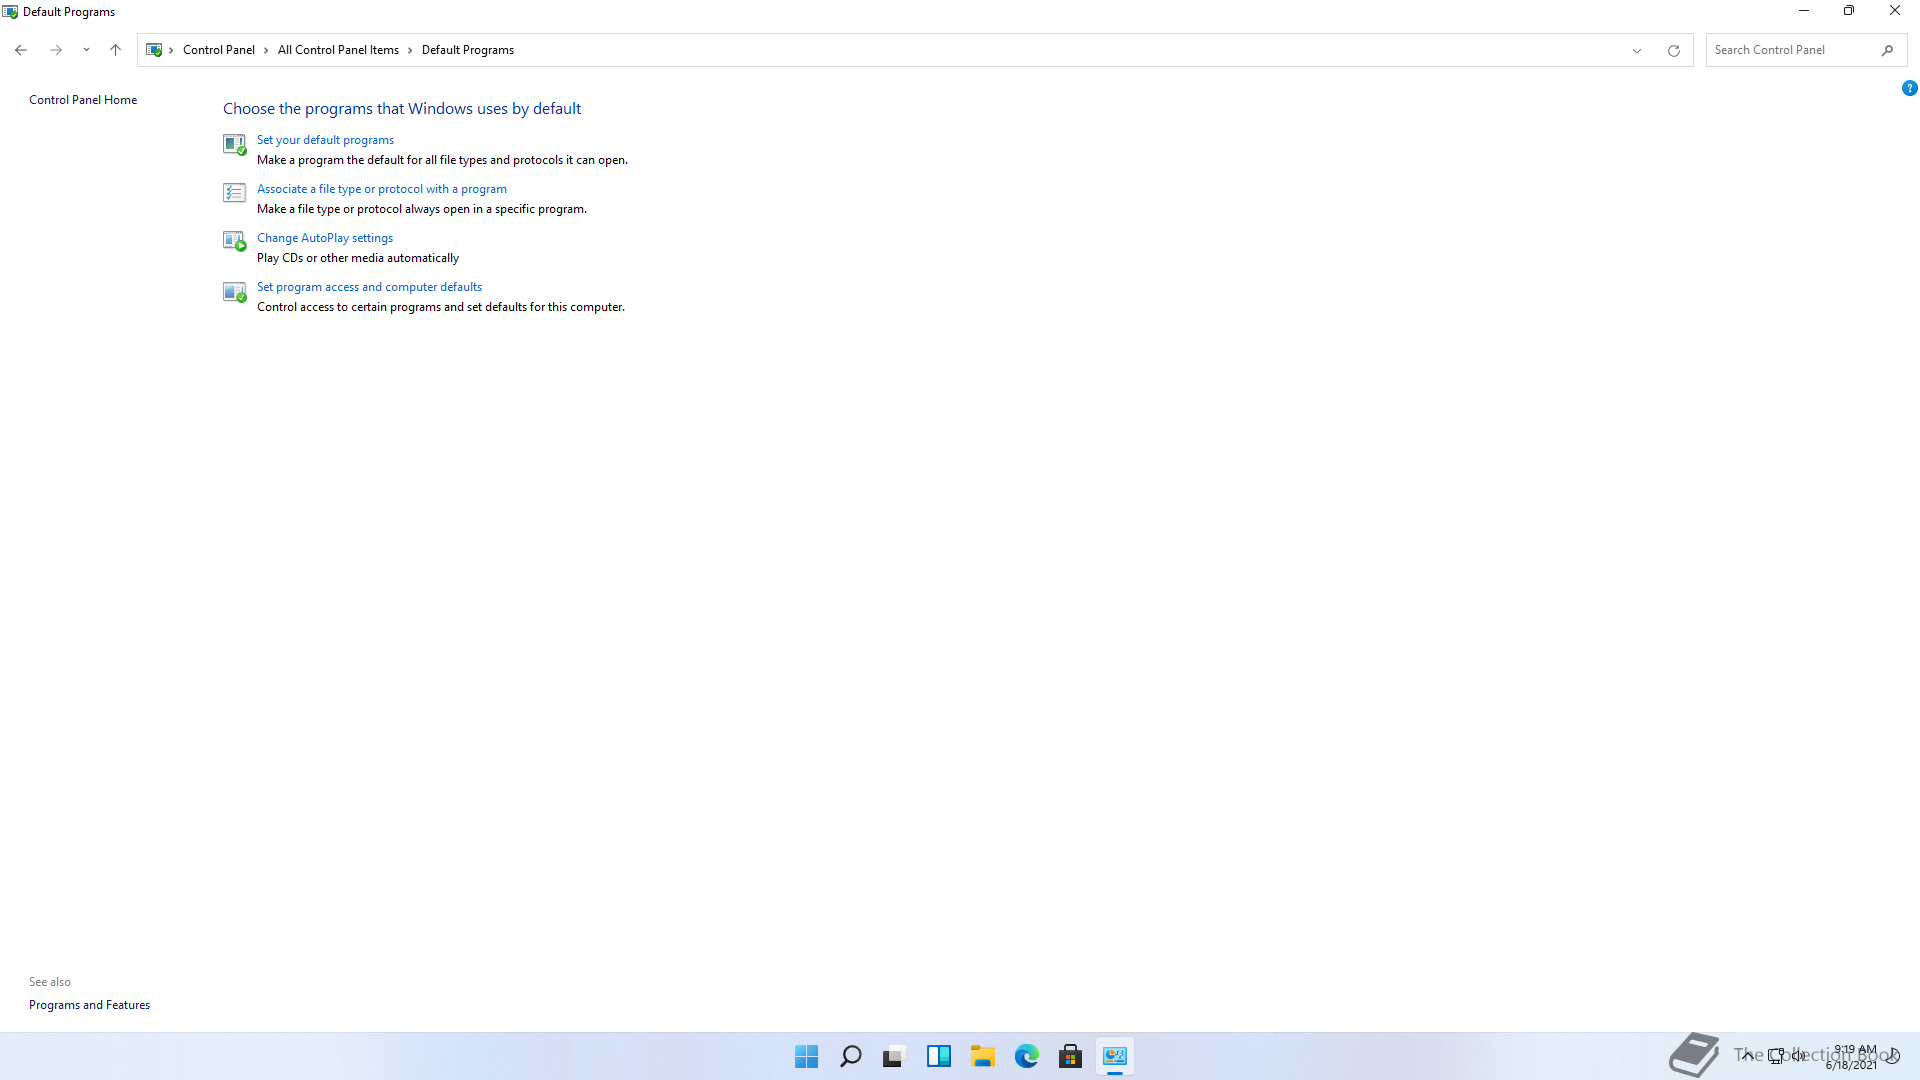
Task: Expand chevron after All Control Panel Items
Action: (x=410, y=50)
